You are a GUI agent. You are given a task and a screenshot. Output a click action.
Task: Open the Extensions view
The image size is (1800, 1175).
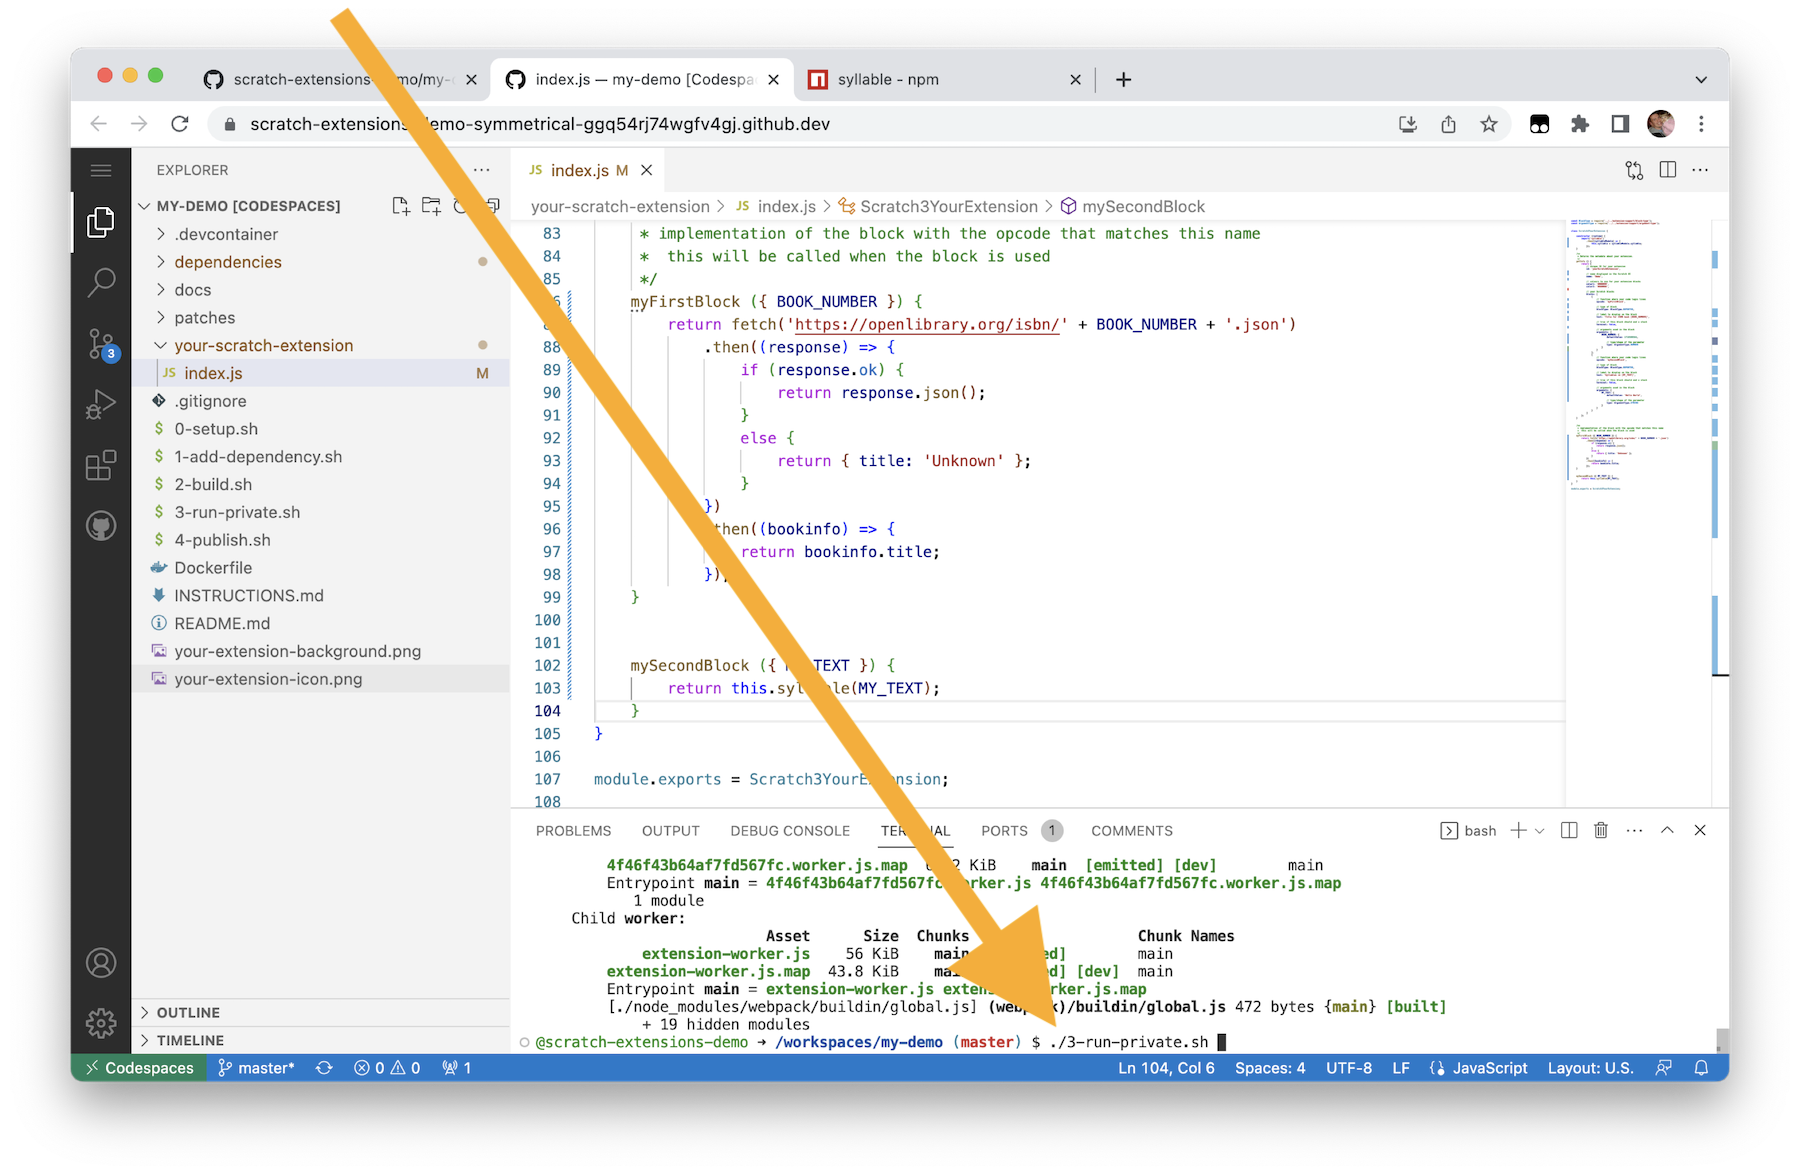101,465
